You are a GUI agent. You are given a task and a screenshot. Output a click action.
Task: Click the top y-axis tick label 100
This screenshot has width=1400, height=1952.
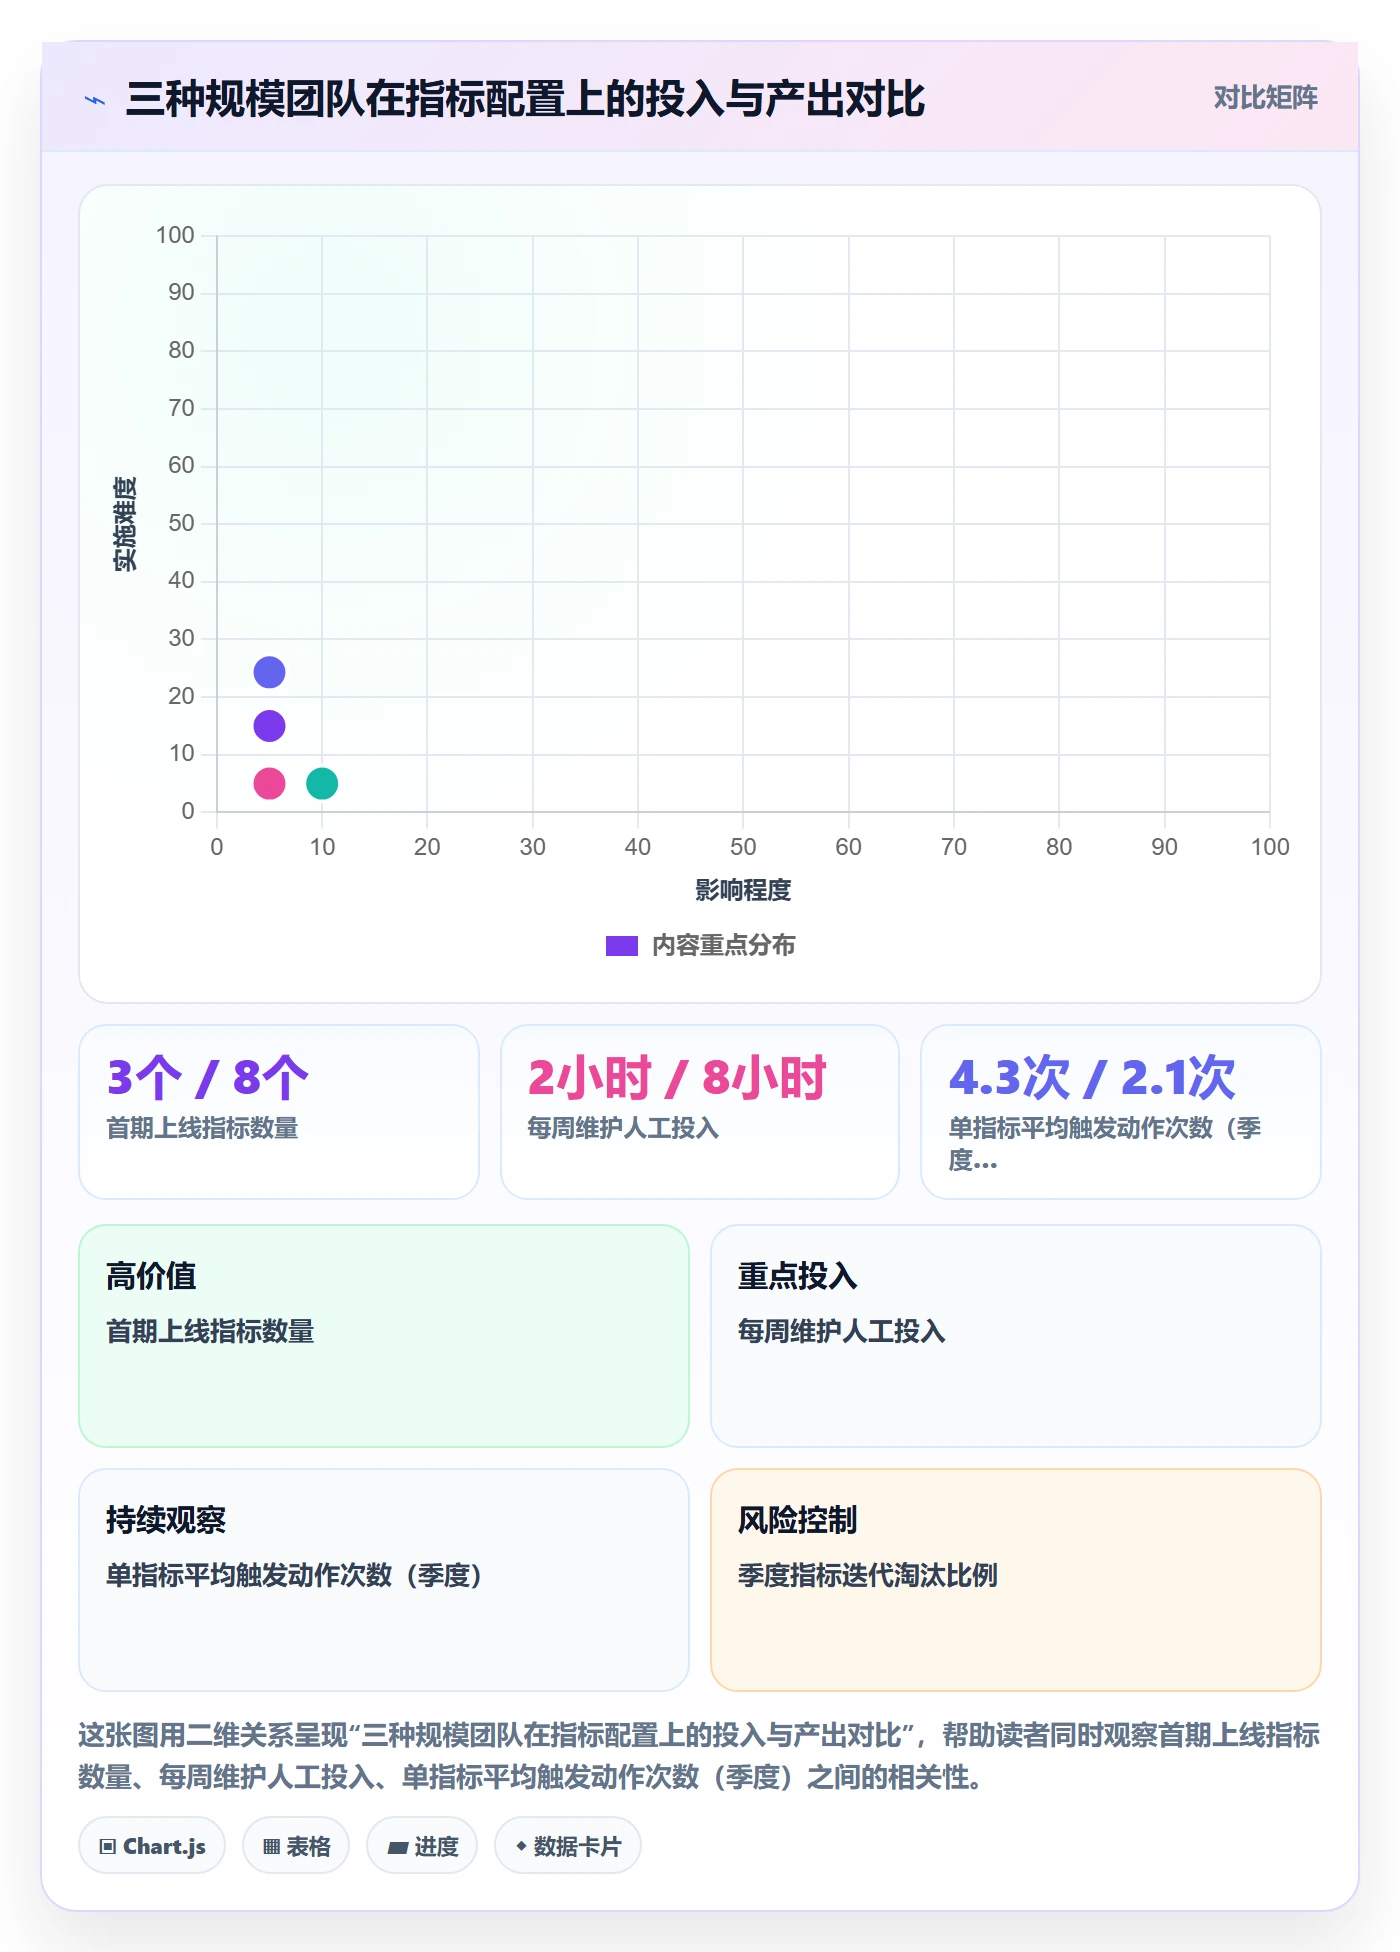(175, 235)
